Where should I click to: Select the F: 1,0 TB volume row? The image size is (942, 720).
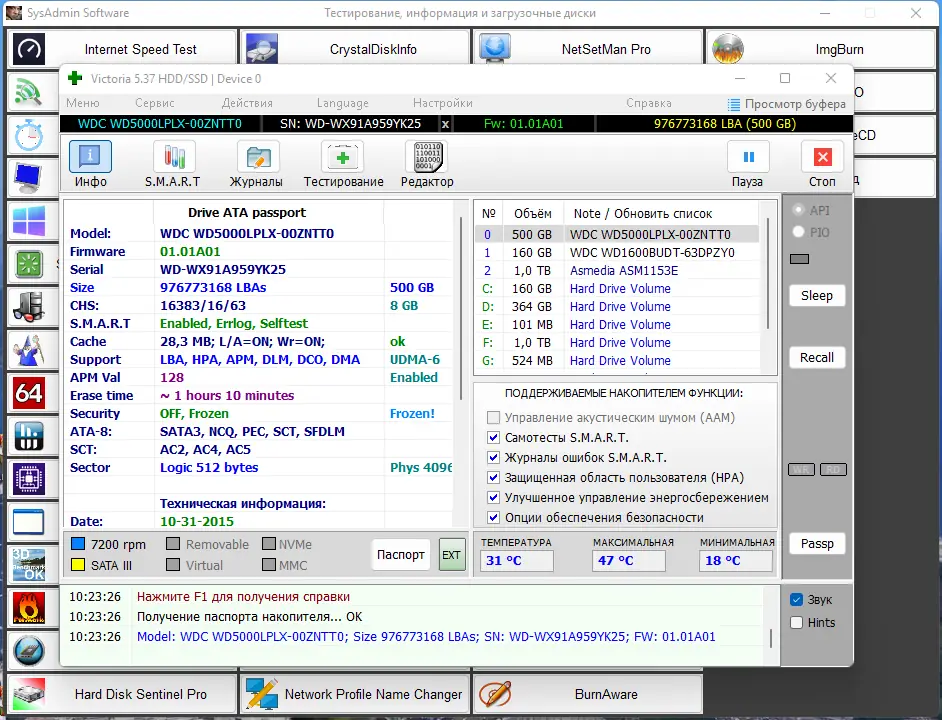616,343
